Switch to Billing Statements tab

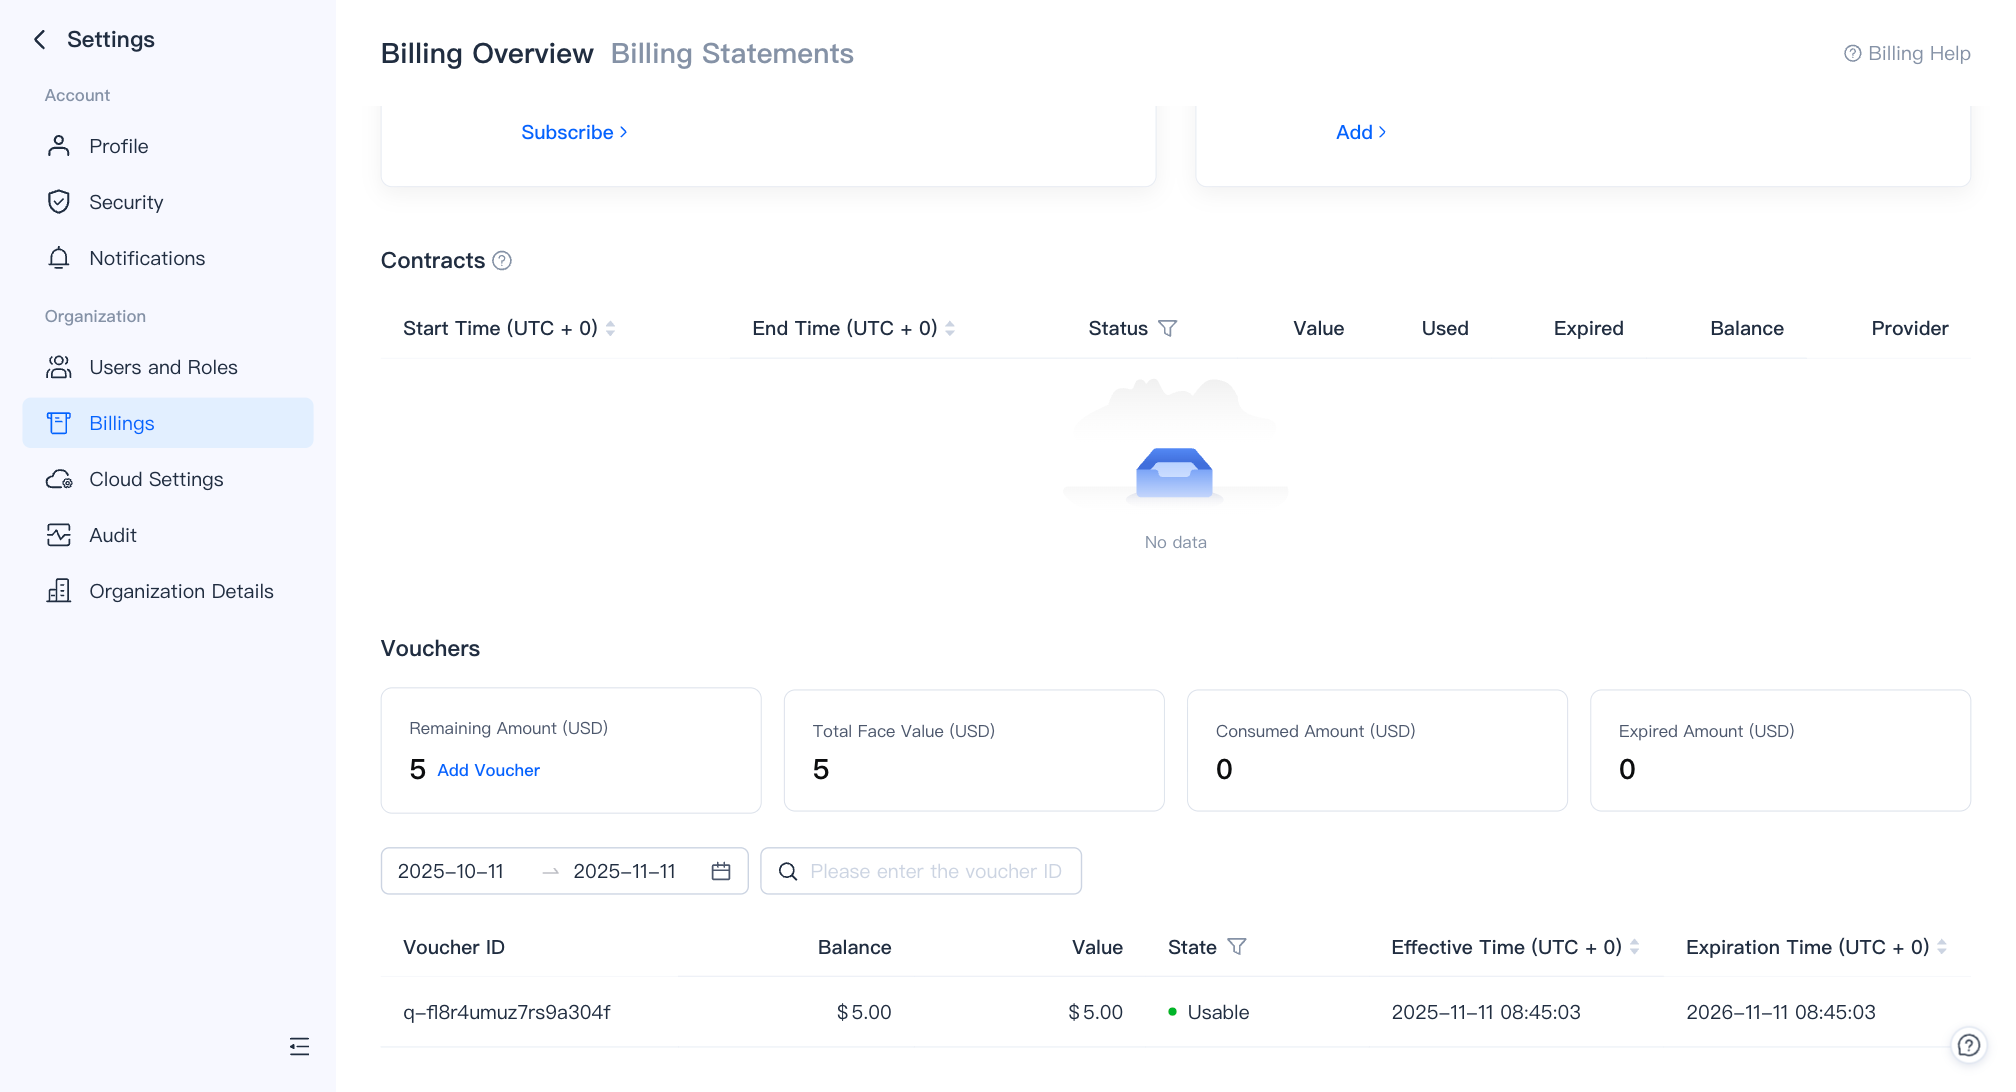click(x=732, y=53)
